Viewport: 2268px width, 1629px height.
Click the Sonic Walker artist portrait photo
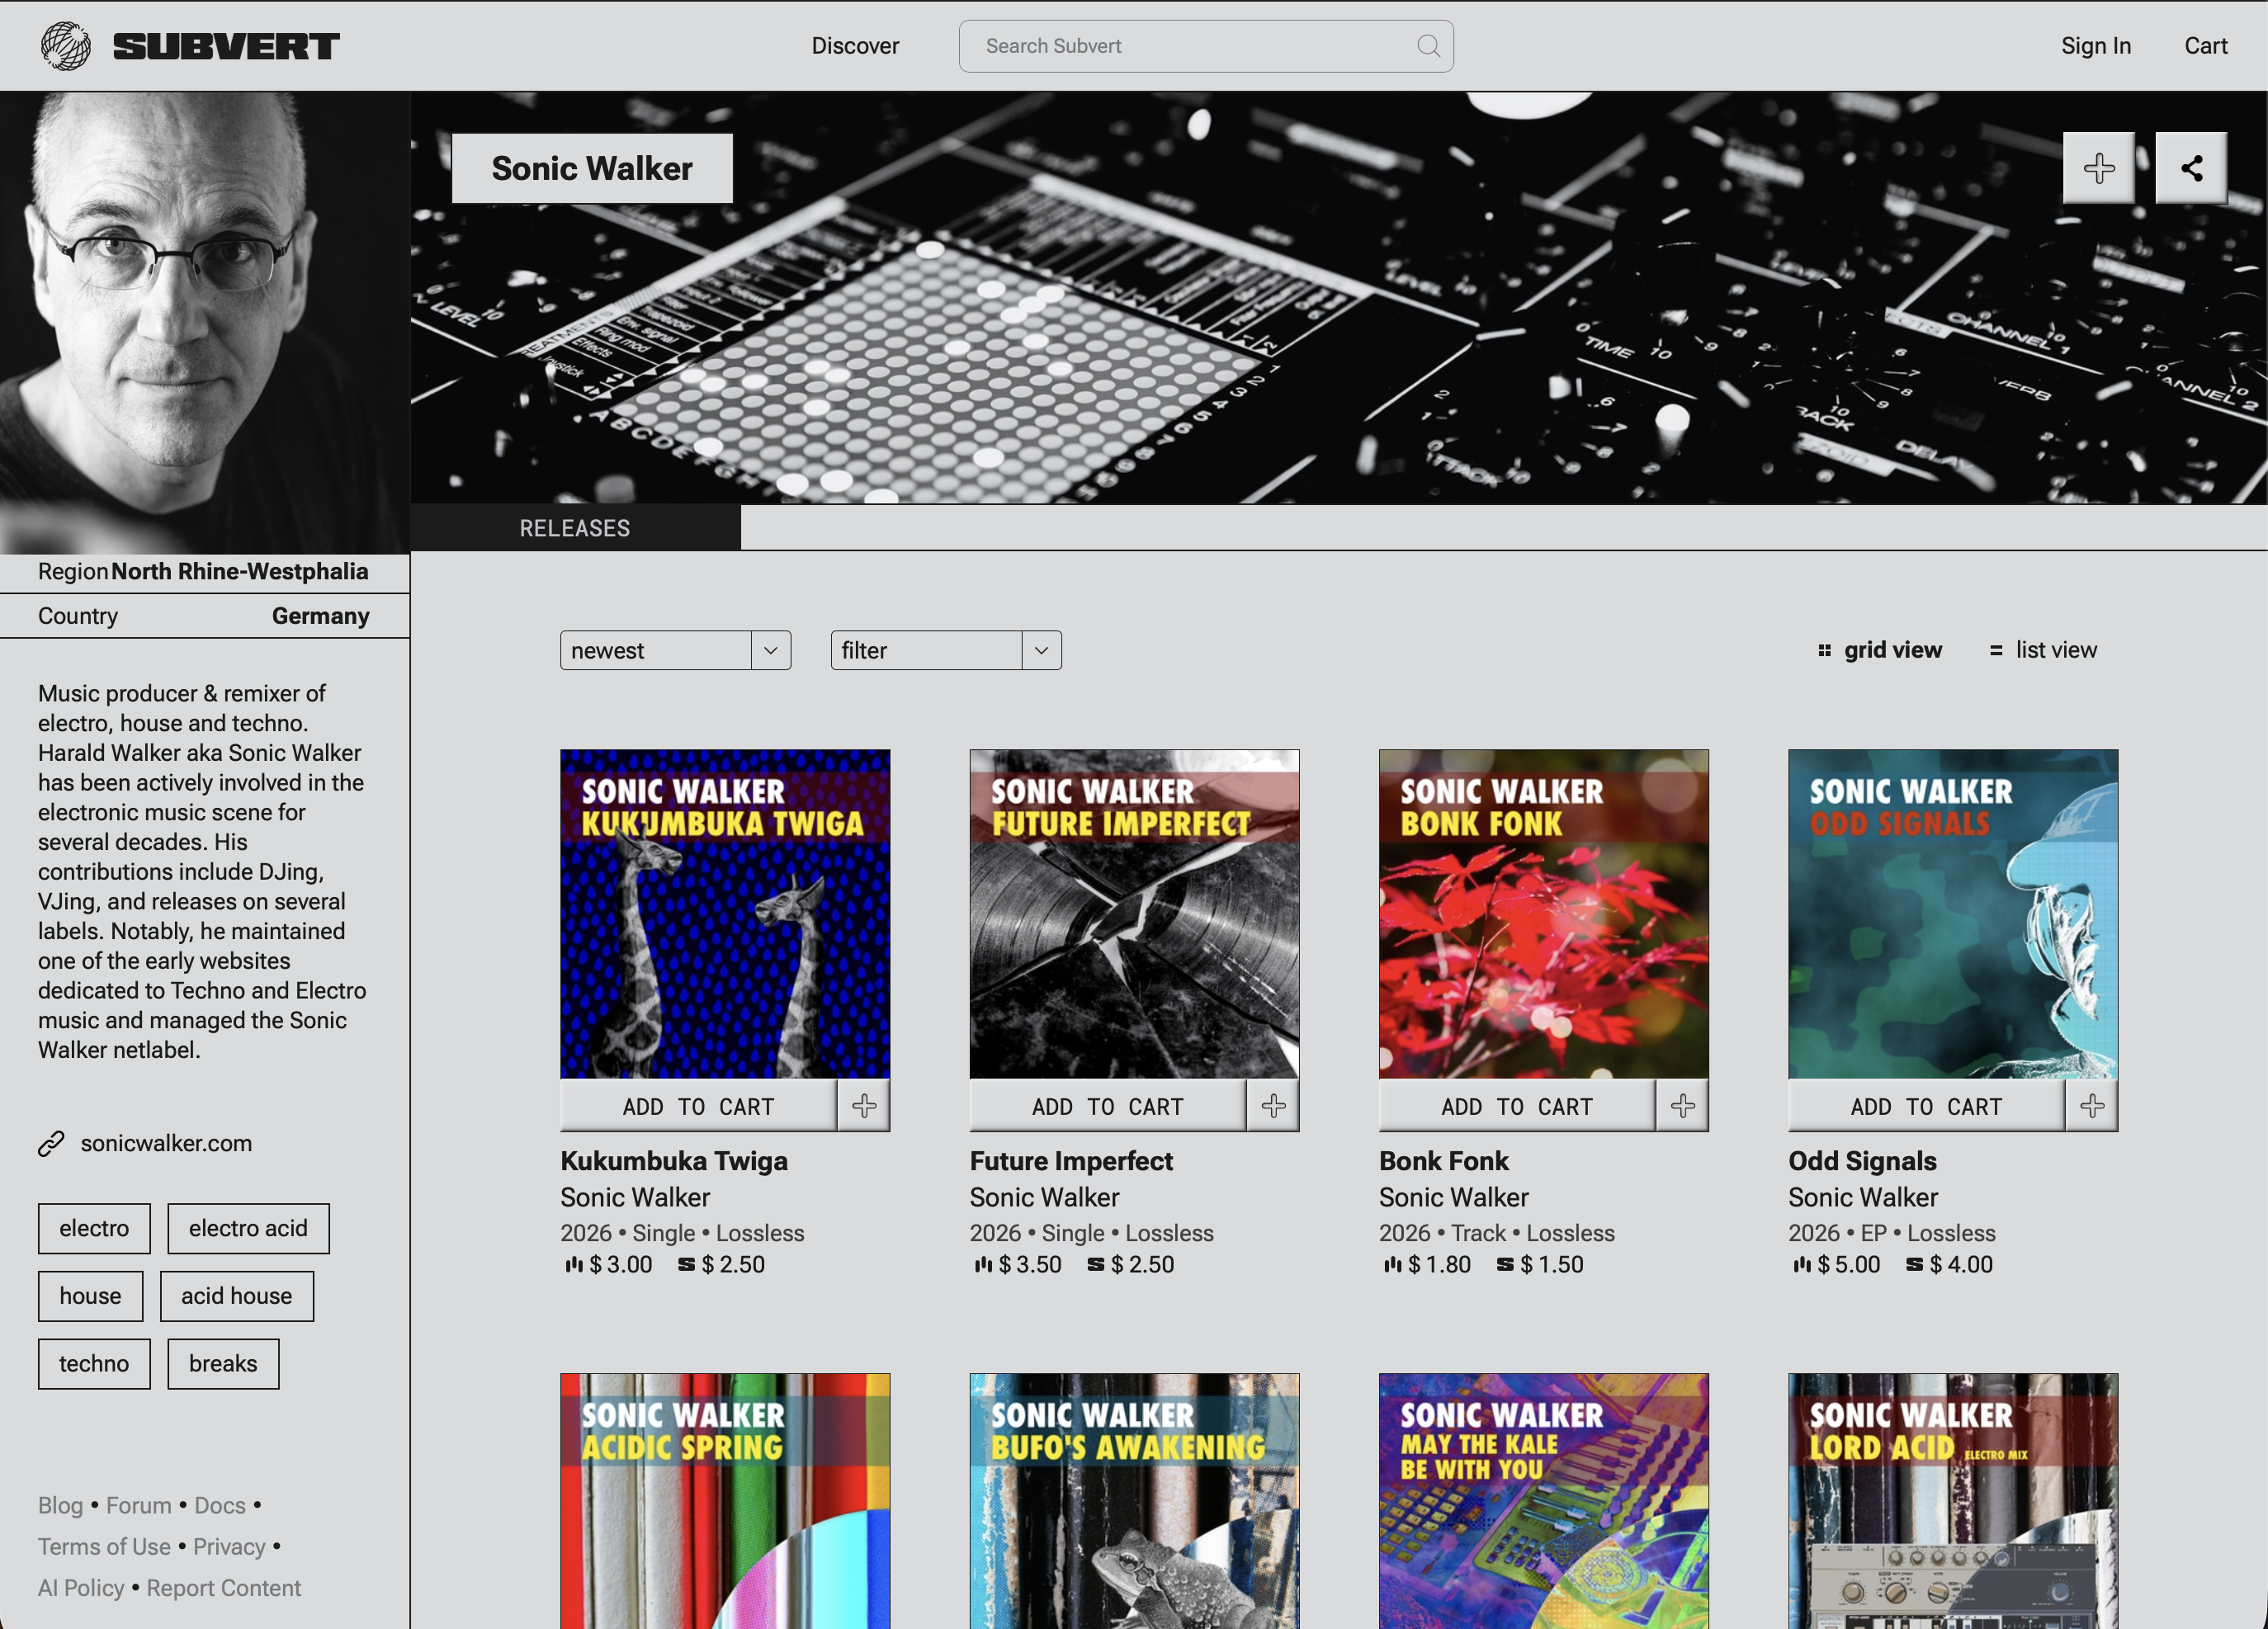pyautogui.click(x=205, y=323)
